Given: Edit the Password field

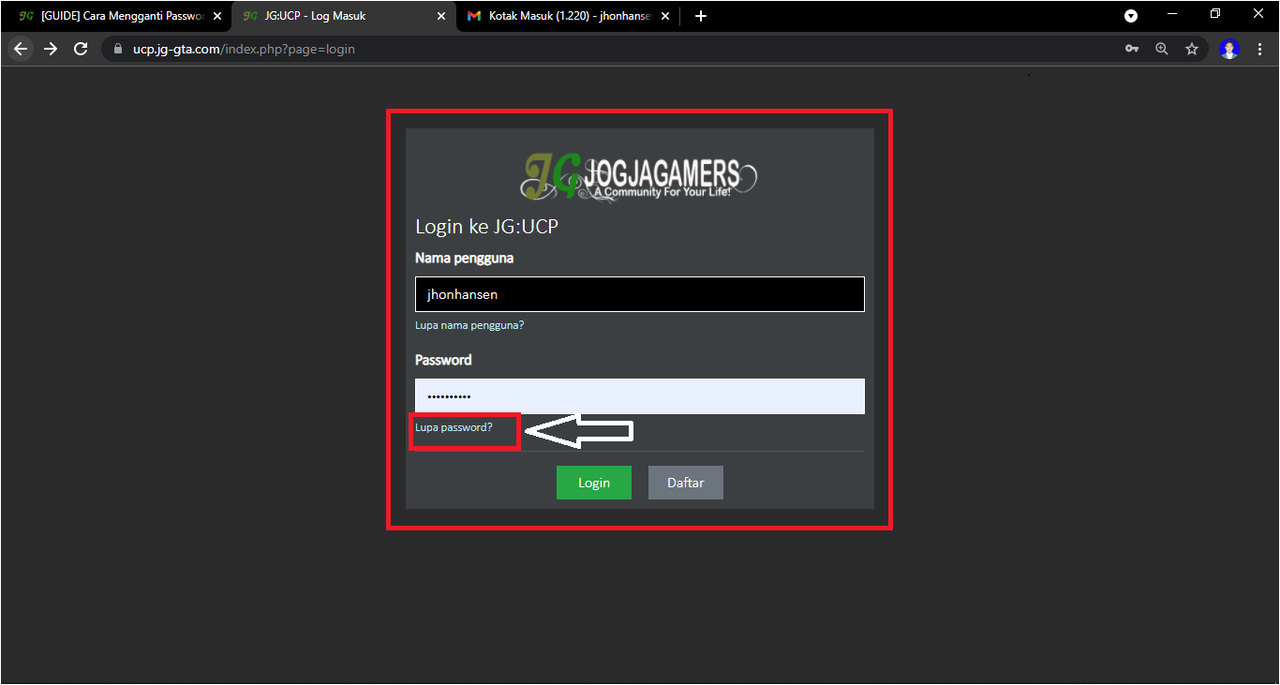Looking at the screenshot, I should [640, 396].
